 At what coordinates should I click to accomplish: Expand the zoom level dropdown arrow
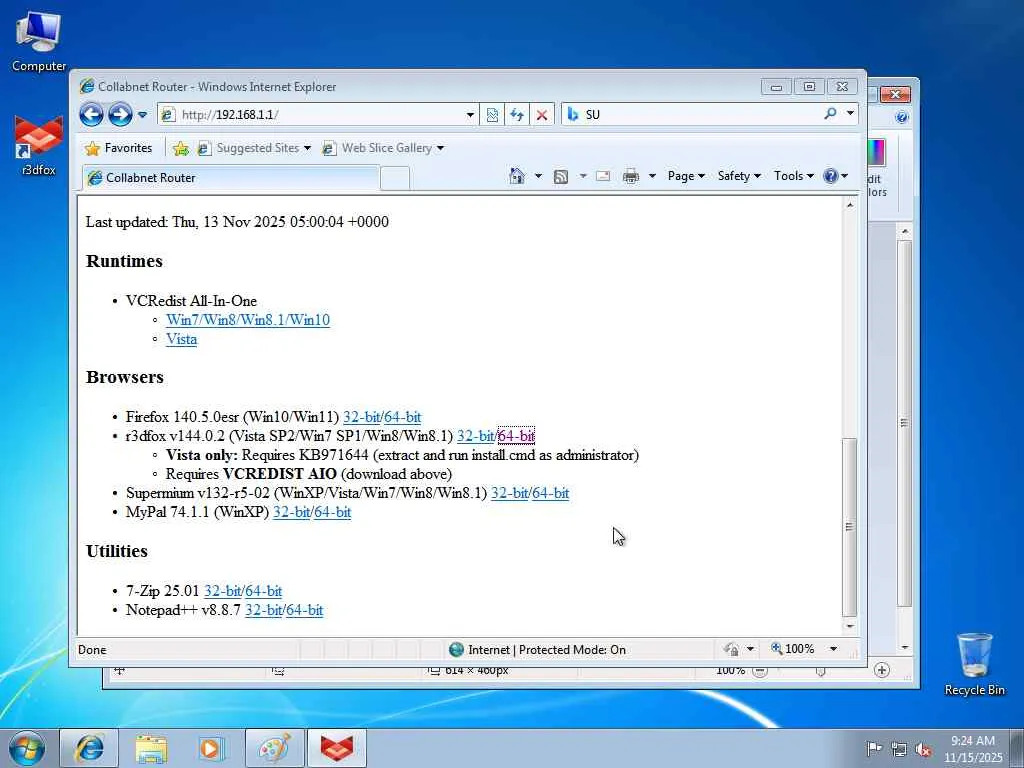coord(833,649)
